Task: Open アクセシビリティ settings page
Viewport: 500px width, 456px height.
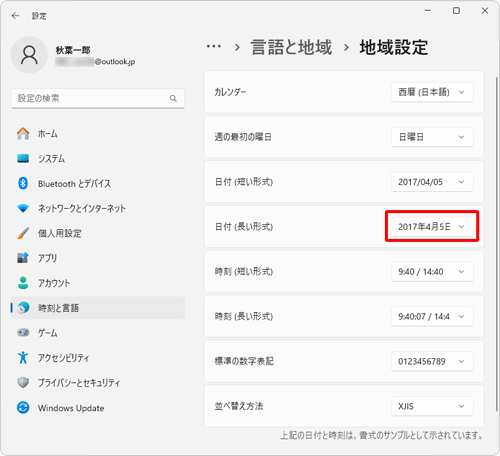Action: [x=98, y=357]
